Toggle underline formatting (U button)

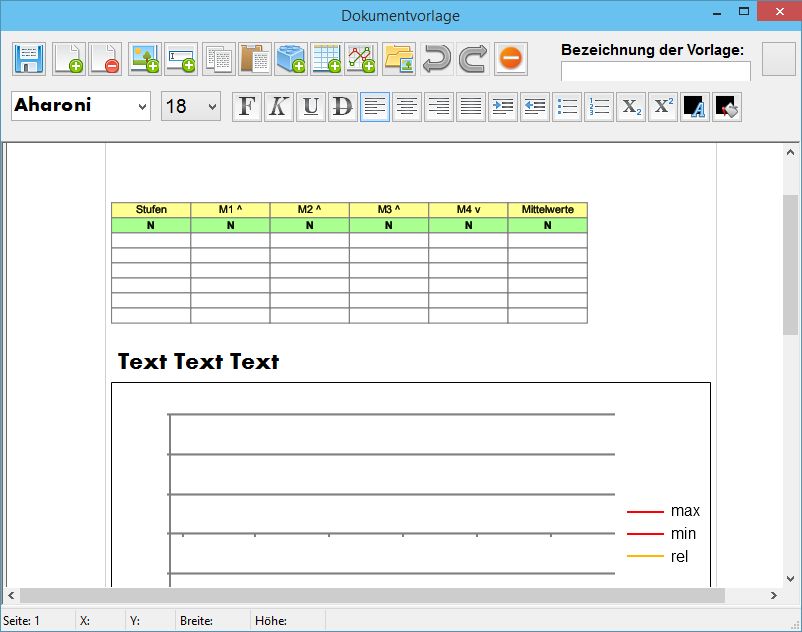tap(311, 107)
